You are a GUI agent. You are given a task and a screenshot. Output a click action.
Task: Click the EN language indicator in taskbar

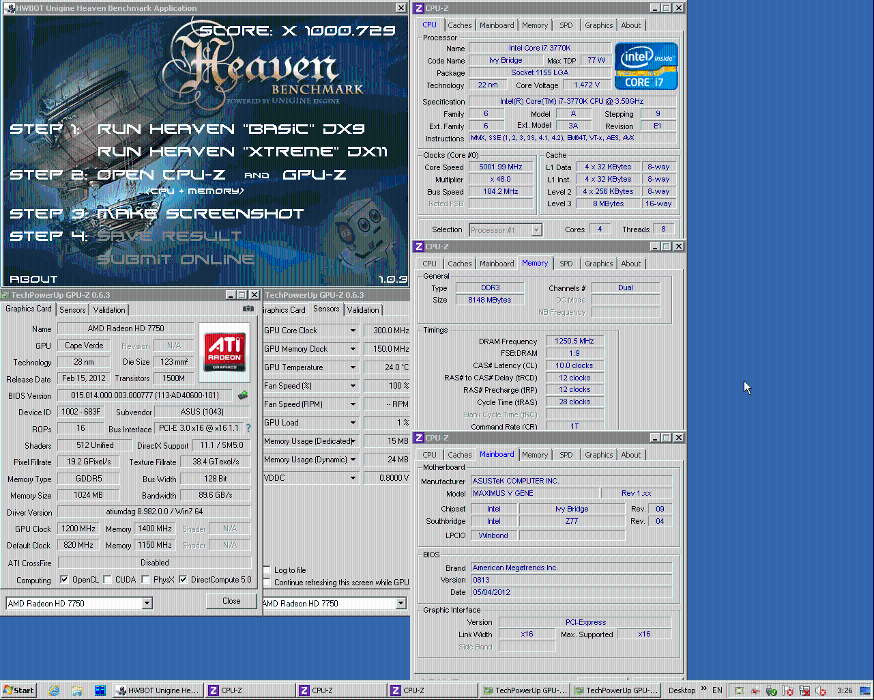(x=717, y=691)
